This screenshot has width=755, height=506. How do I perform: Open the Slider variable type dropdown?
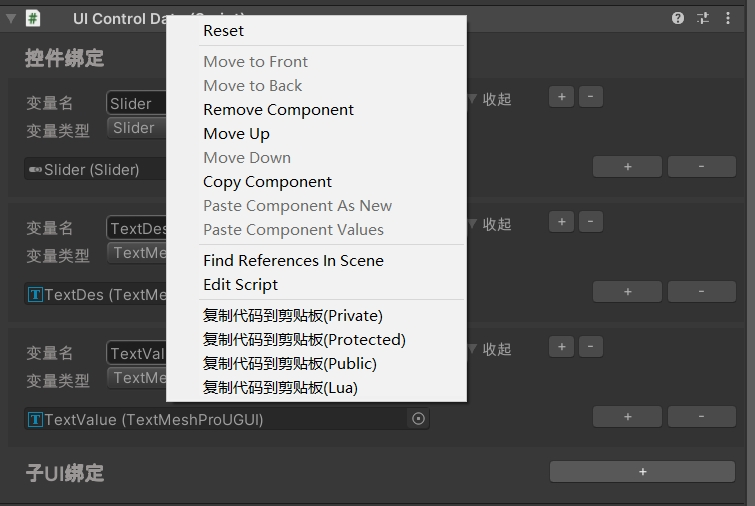pyautogui.click(x=137, y=128)
